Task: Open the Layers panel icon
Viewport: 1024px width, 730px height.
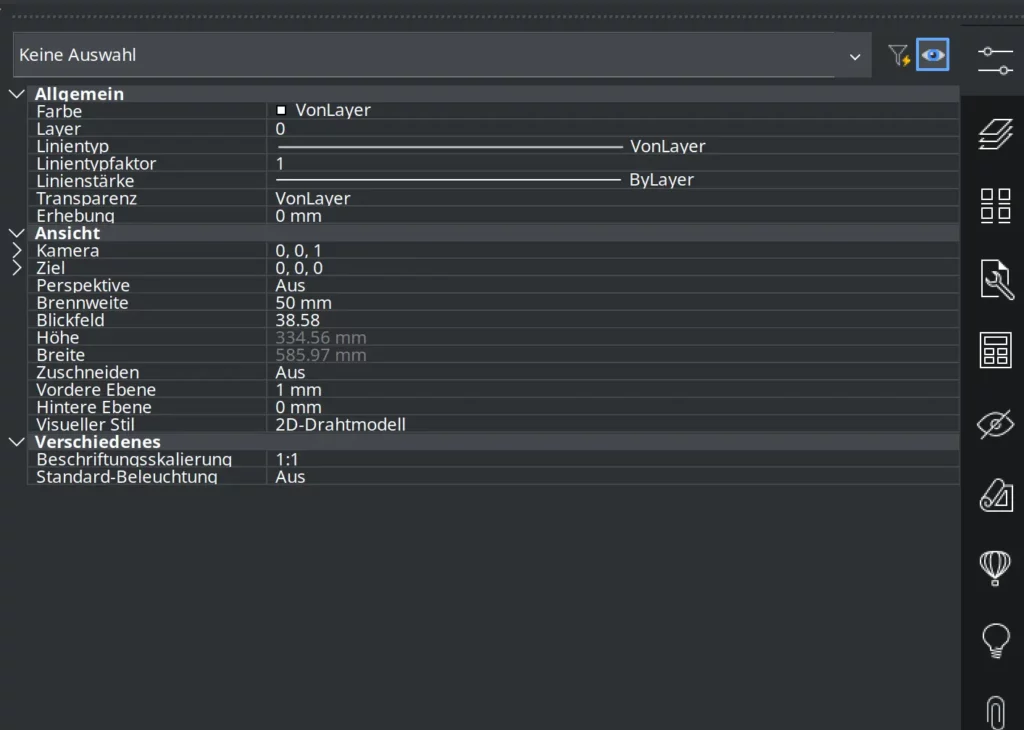Action: tap(995, 134)
